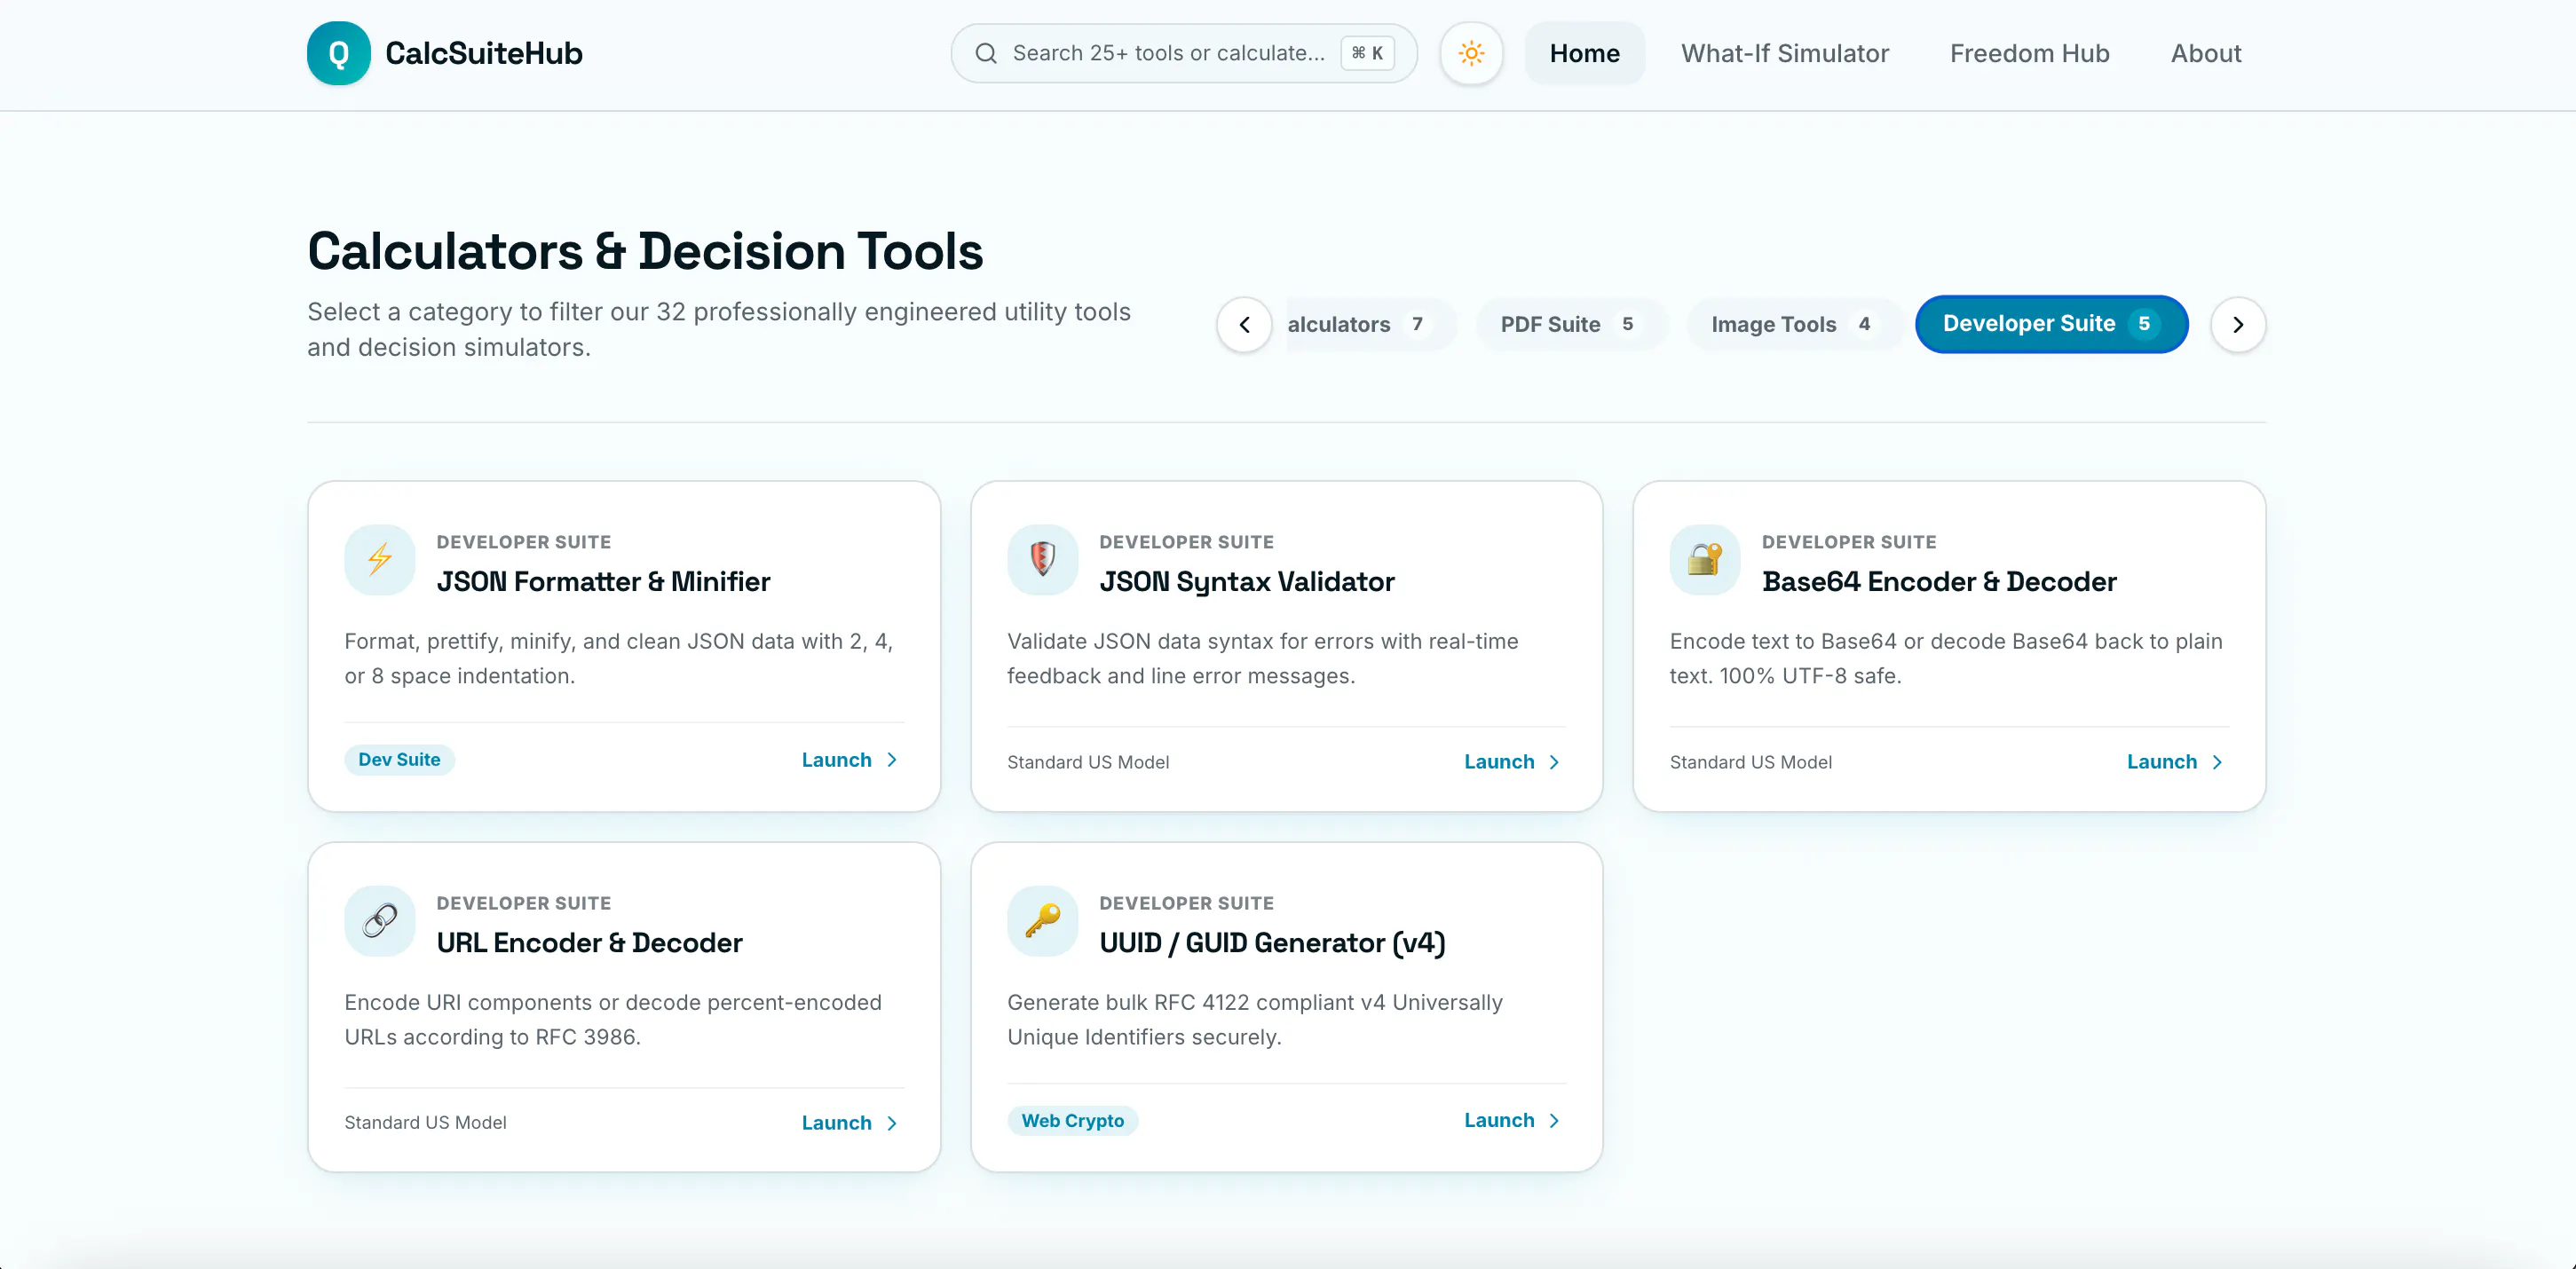Image resolution: width=2576 pixels, height=1269 pixels.
Task: Select the Developer Suite category pill
Action: [x=2051, y=324]
